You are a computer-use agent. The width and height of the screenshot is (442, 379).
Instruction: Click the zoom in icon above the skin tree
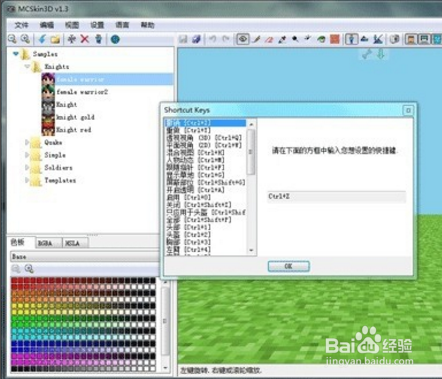(25, 39)
